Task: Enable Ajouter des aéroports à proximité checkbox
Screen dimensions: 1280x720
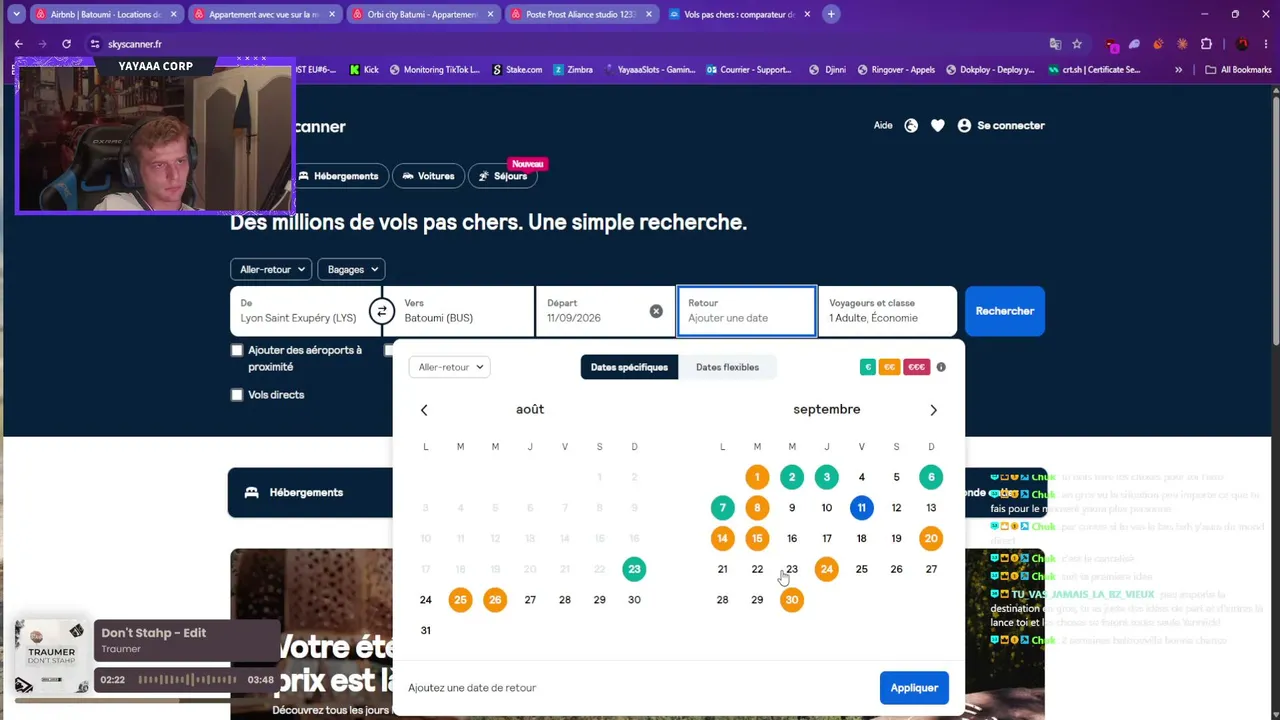Action: (237, 350)
